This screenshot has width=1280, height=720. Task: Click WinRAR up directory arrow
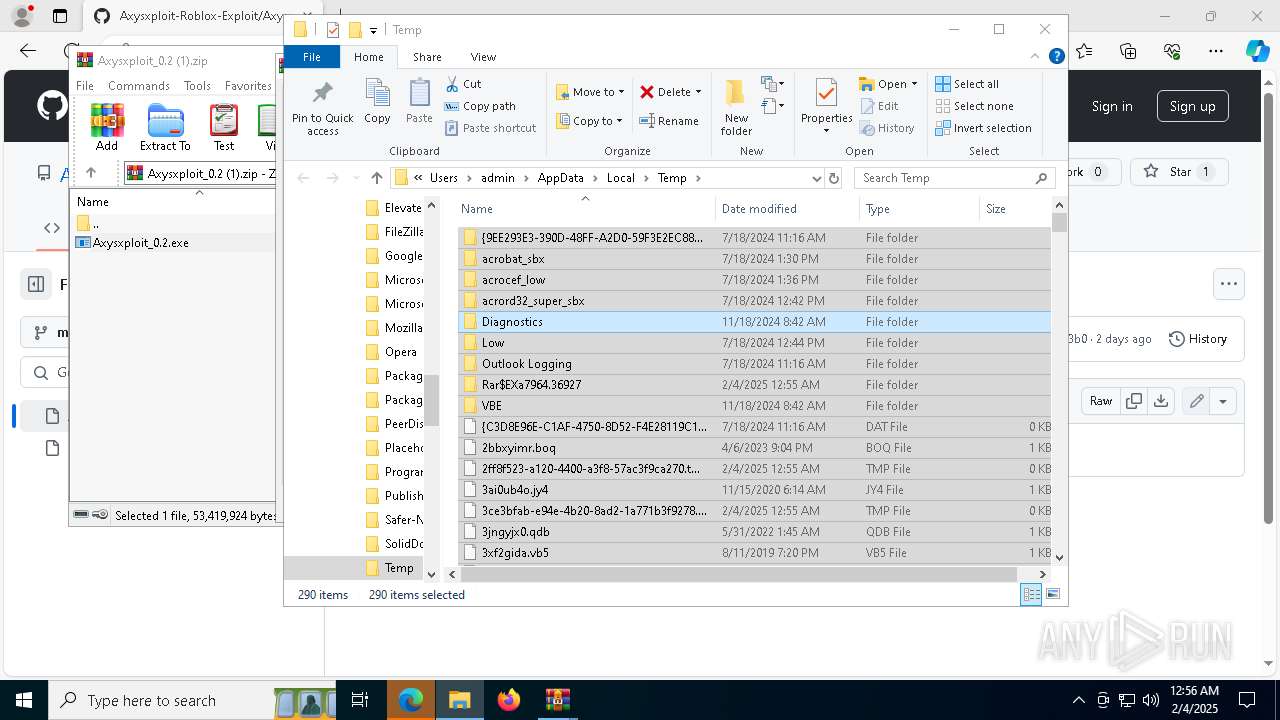pyautogui.click(x=91, y=173)
